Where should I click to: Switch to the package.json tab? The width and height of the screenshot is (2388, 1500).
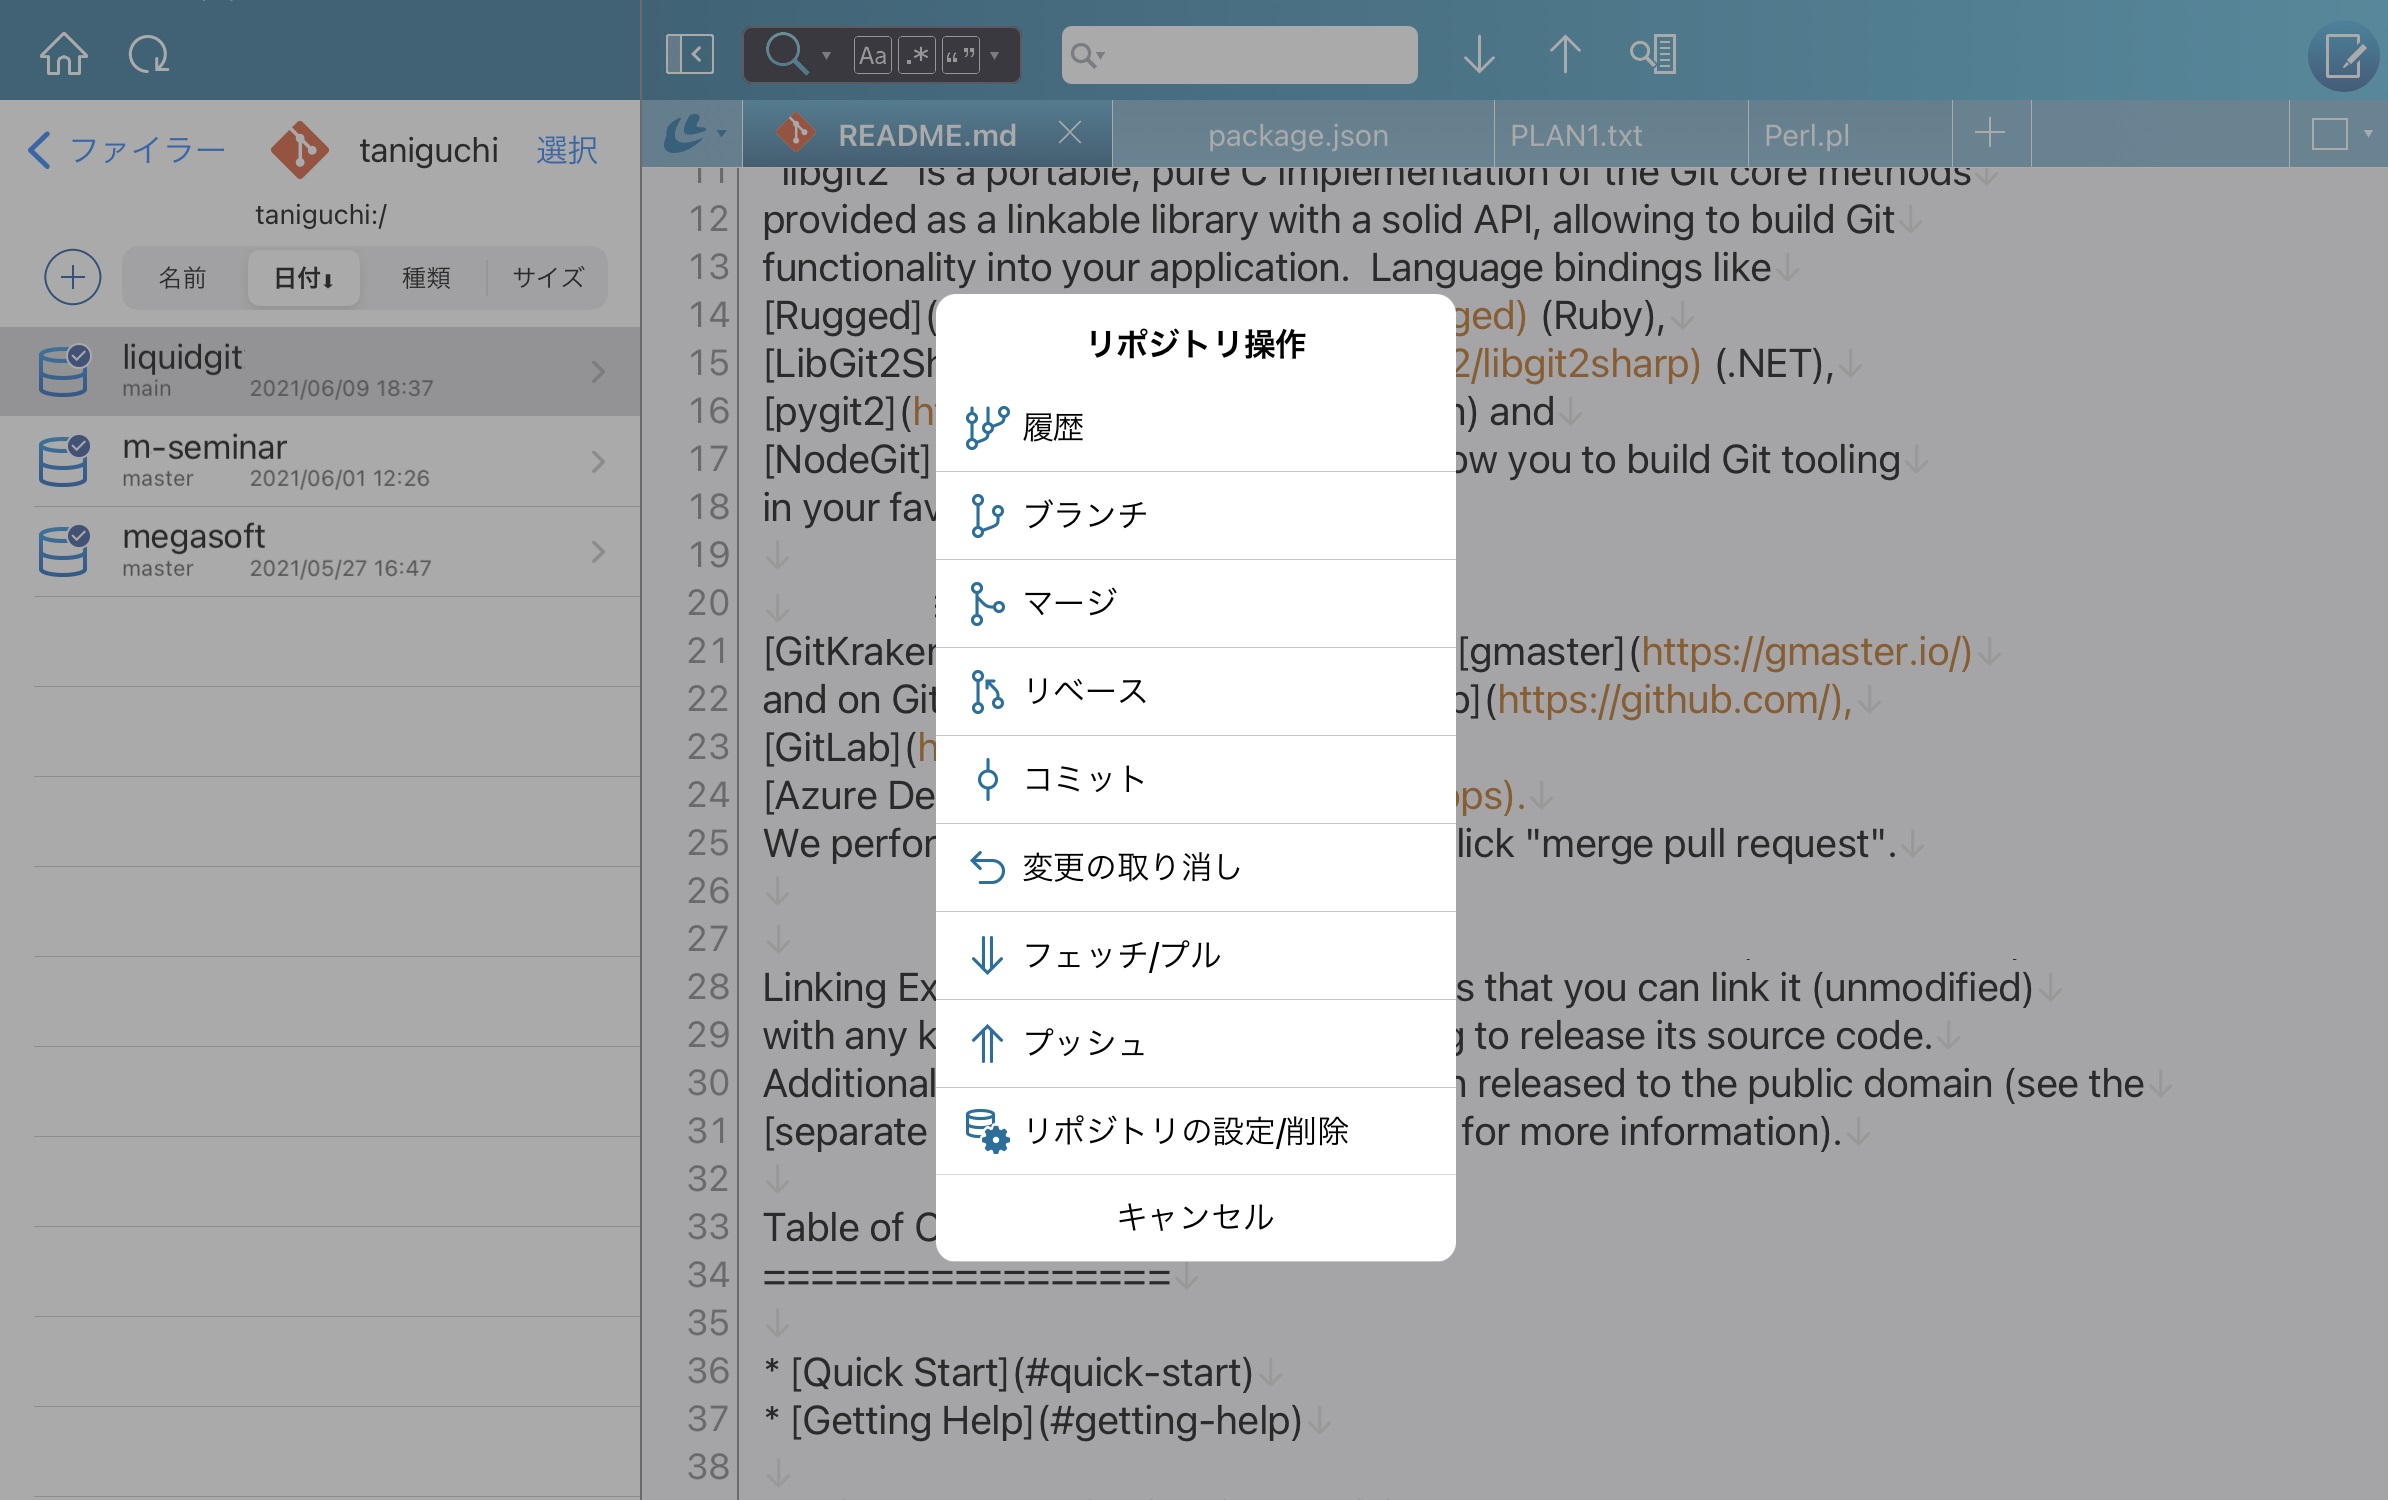coord(1297,134)
